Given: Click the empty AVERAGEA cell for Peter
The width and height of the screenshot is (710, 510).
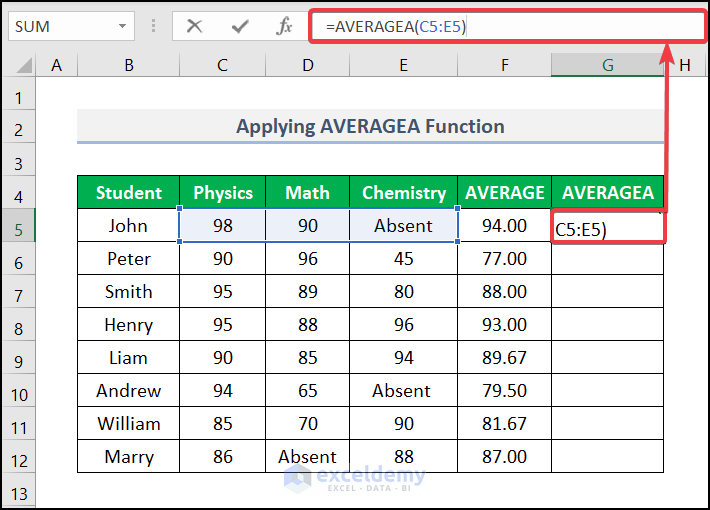Looking at the screenshot, I should click(608, 259).
